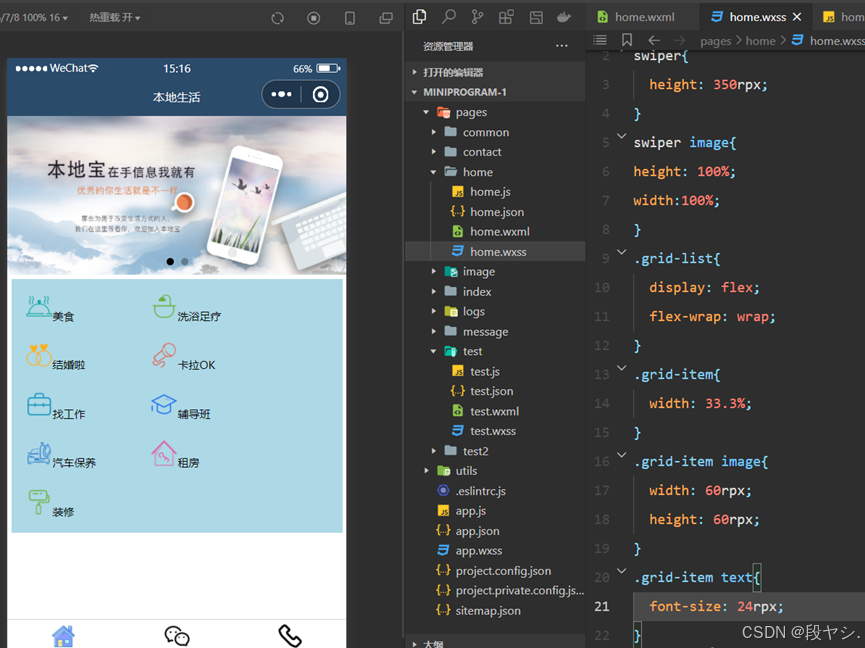
Task: Click the mini program close circle capsule button
Action: 321,94
